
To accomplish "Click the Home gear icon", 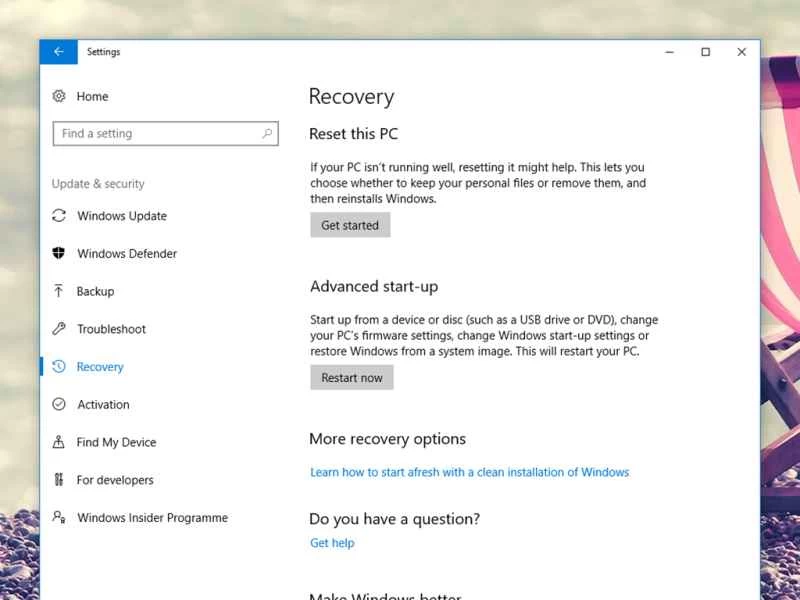I will pyautogui.click(x=60, y=96).
